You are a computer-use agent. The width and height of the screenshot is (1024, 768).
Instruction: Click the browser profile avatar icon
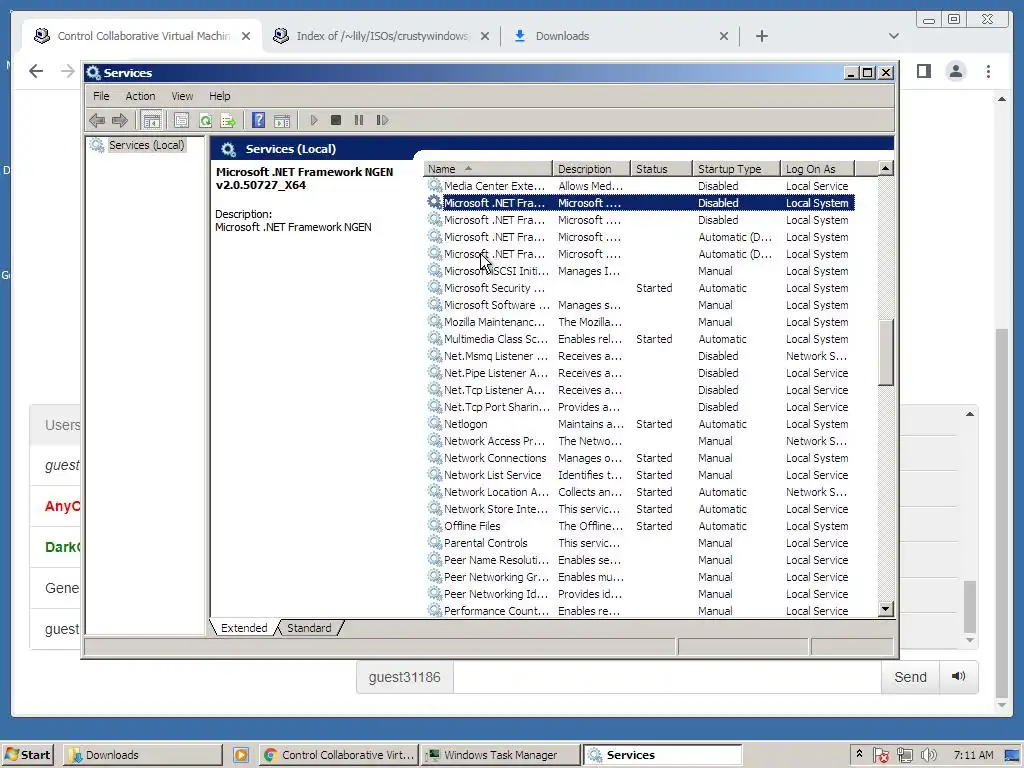click(955, 71)
